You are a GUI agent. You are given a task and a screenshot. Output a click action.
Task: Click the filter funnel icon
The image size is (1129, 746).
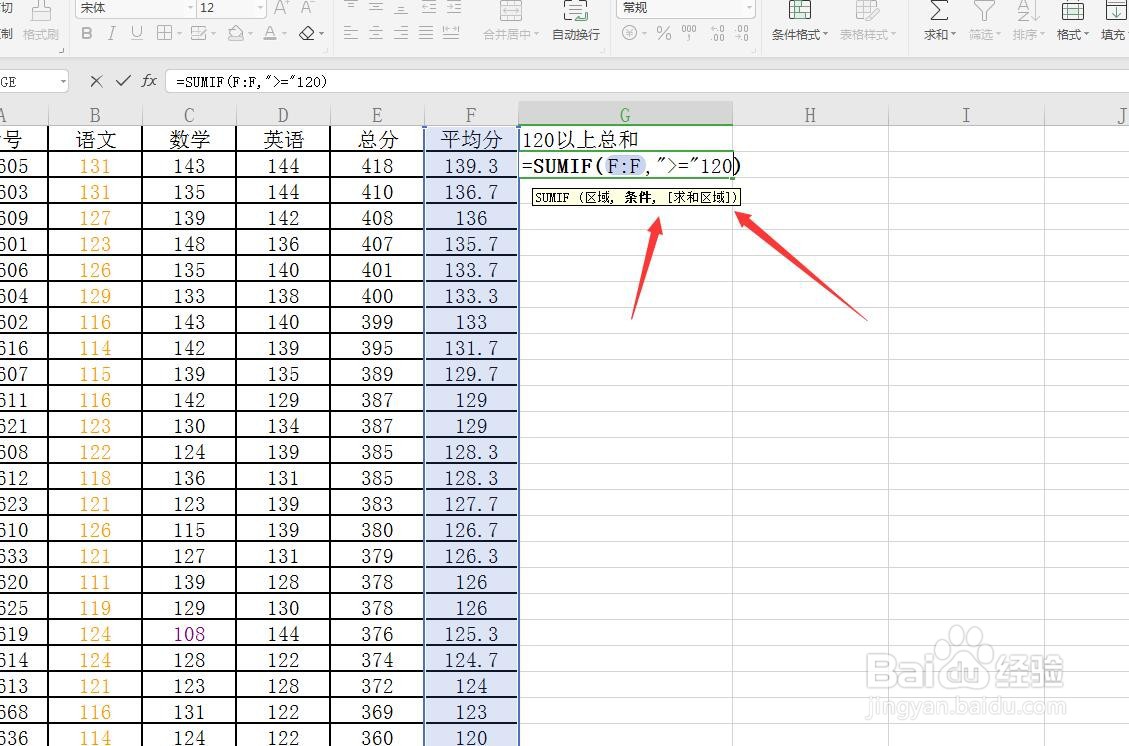coord(984,11)
